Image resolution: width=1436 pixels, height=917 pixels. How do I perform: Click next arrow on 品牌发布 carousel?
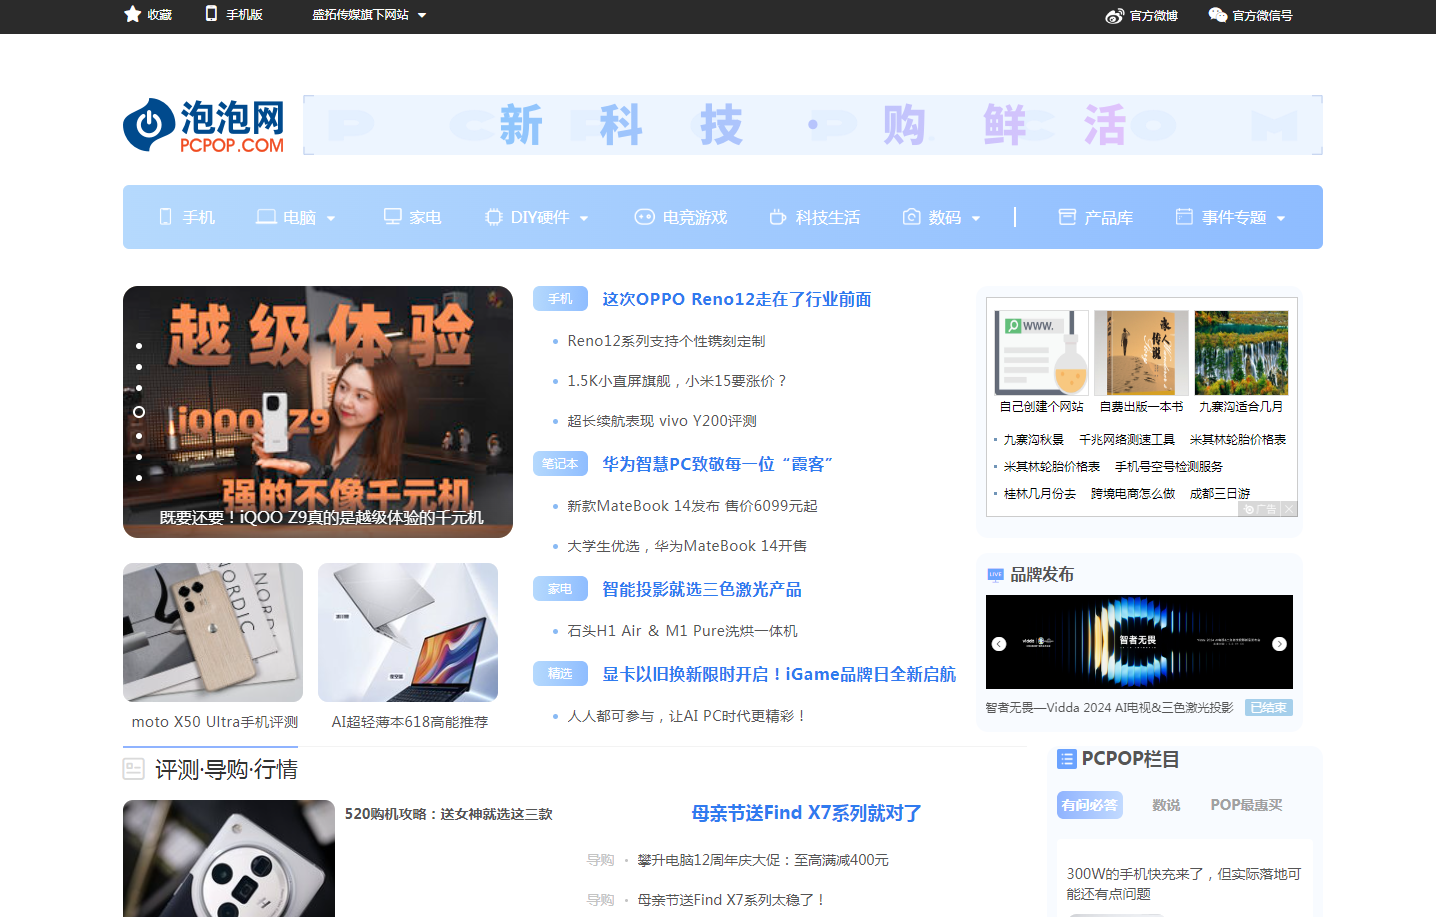(1279, 644)
